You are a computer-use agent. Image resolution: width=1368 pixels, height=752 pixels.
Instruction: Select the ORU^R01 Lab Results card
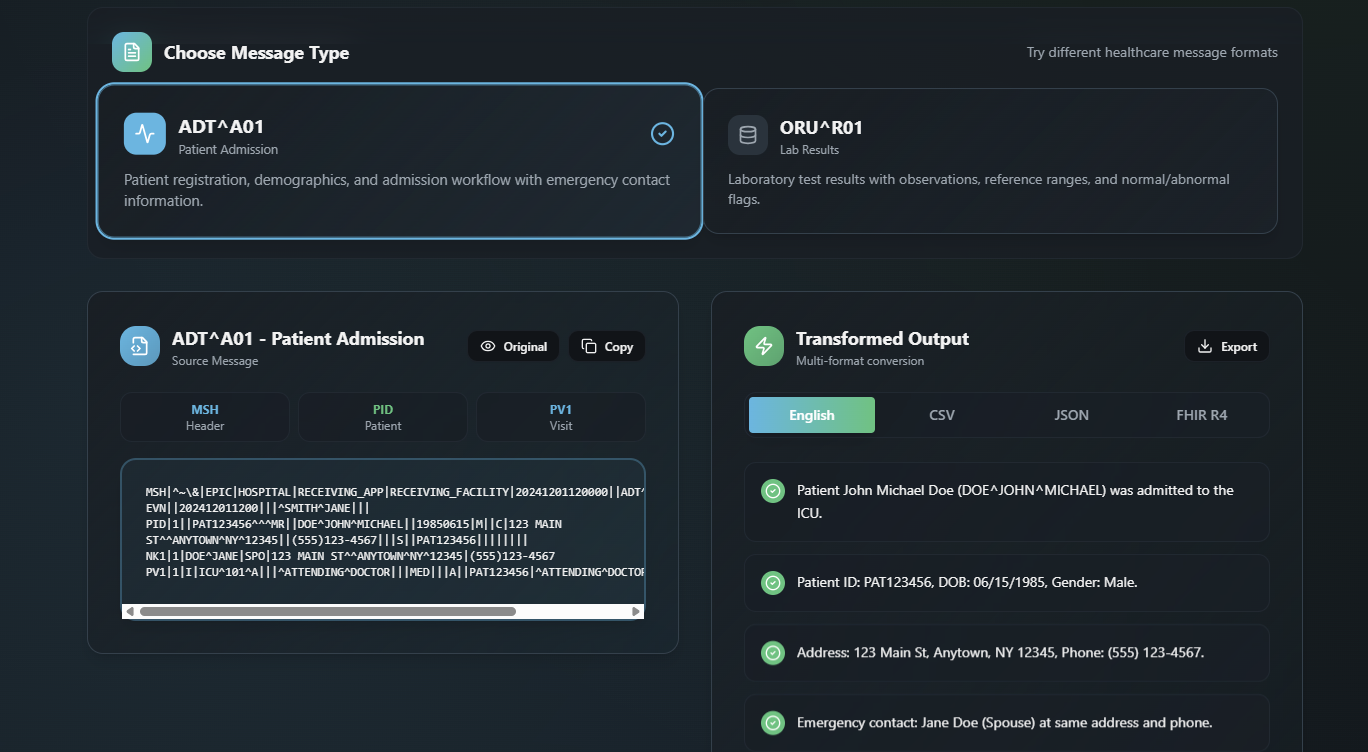coord(990,161)
